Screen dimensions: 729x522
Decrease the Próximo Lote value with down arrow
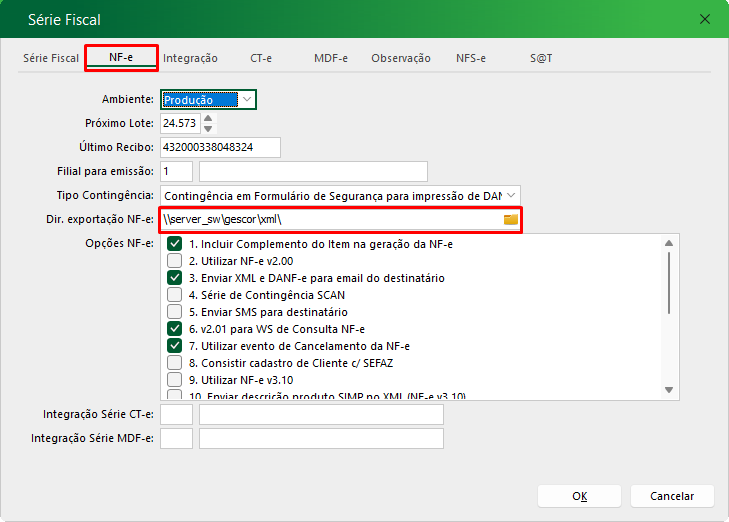[208, 129]
